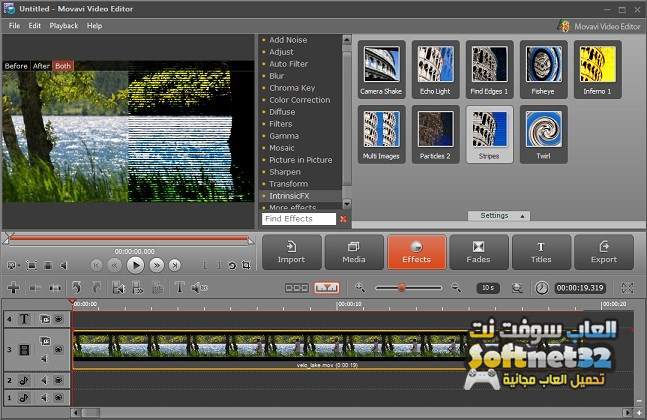Click the 10 s timeline scale indicator
The image size is (647, 420).
488,288
